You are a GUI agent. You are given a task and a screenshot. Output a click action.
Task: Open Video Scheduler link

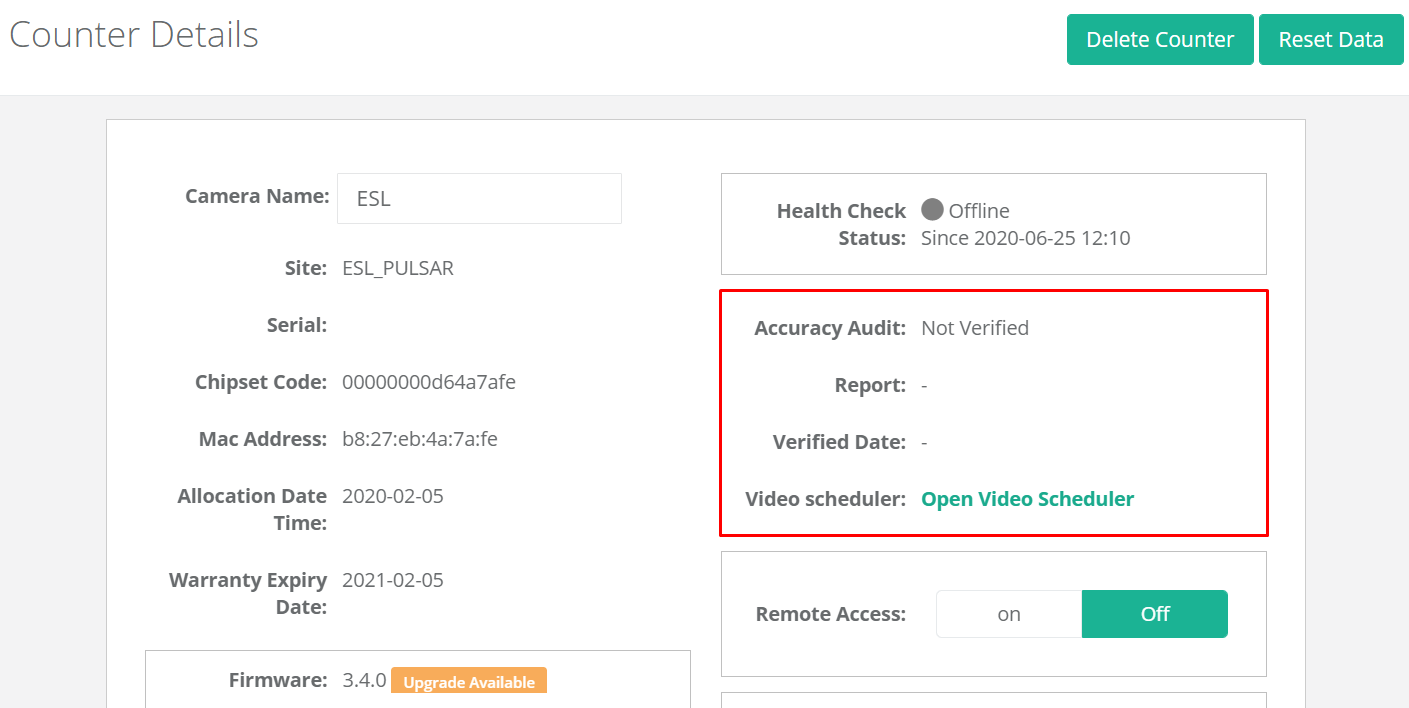(x=1027, y=498)
